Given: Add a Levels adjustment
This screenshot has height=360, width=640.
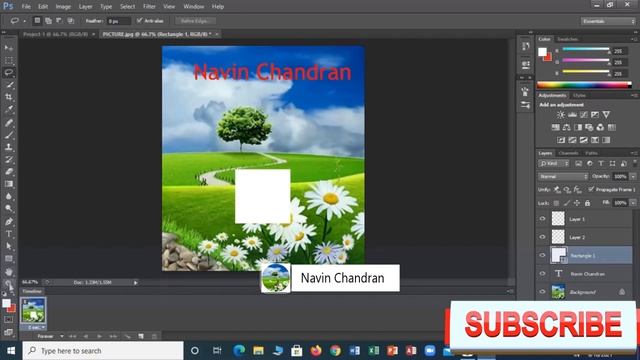Looking at the screenshot, I should [x=572, y=115].
